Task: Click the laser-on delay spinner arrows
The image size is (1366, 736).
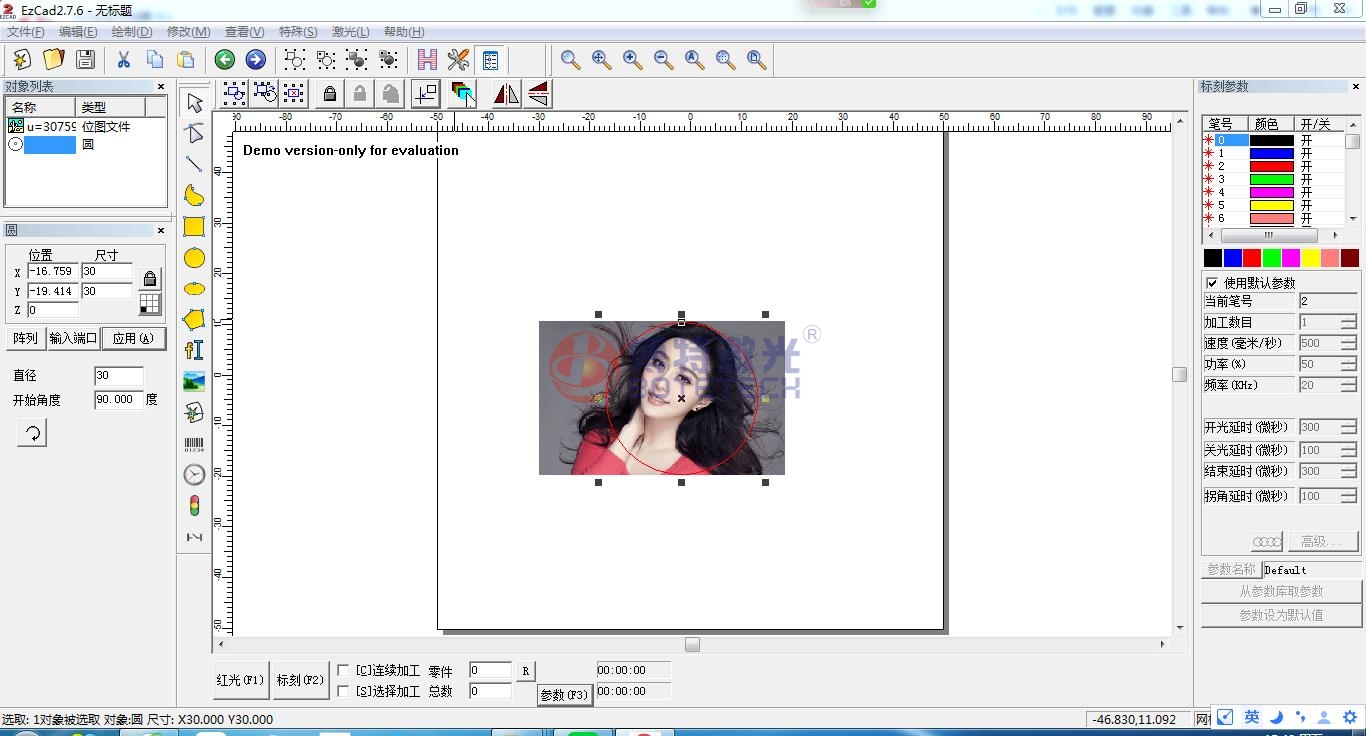Action: pos(1348,427)
